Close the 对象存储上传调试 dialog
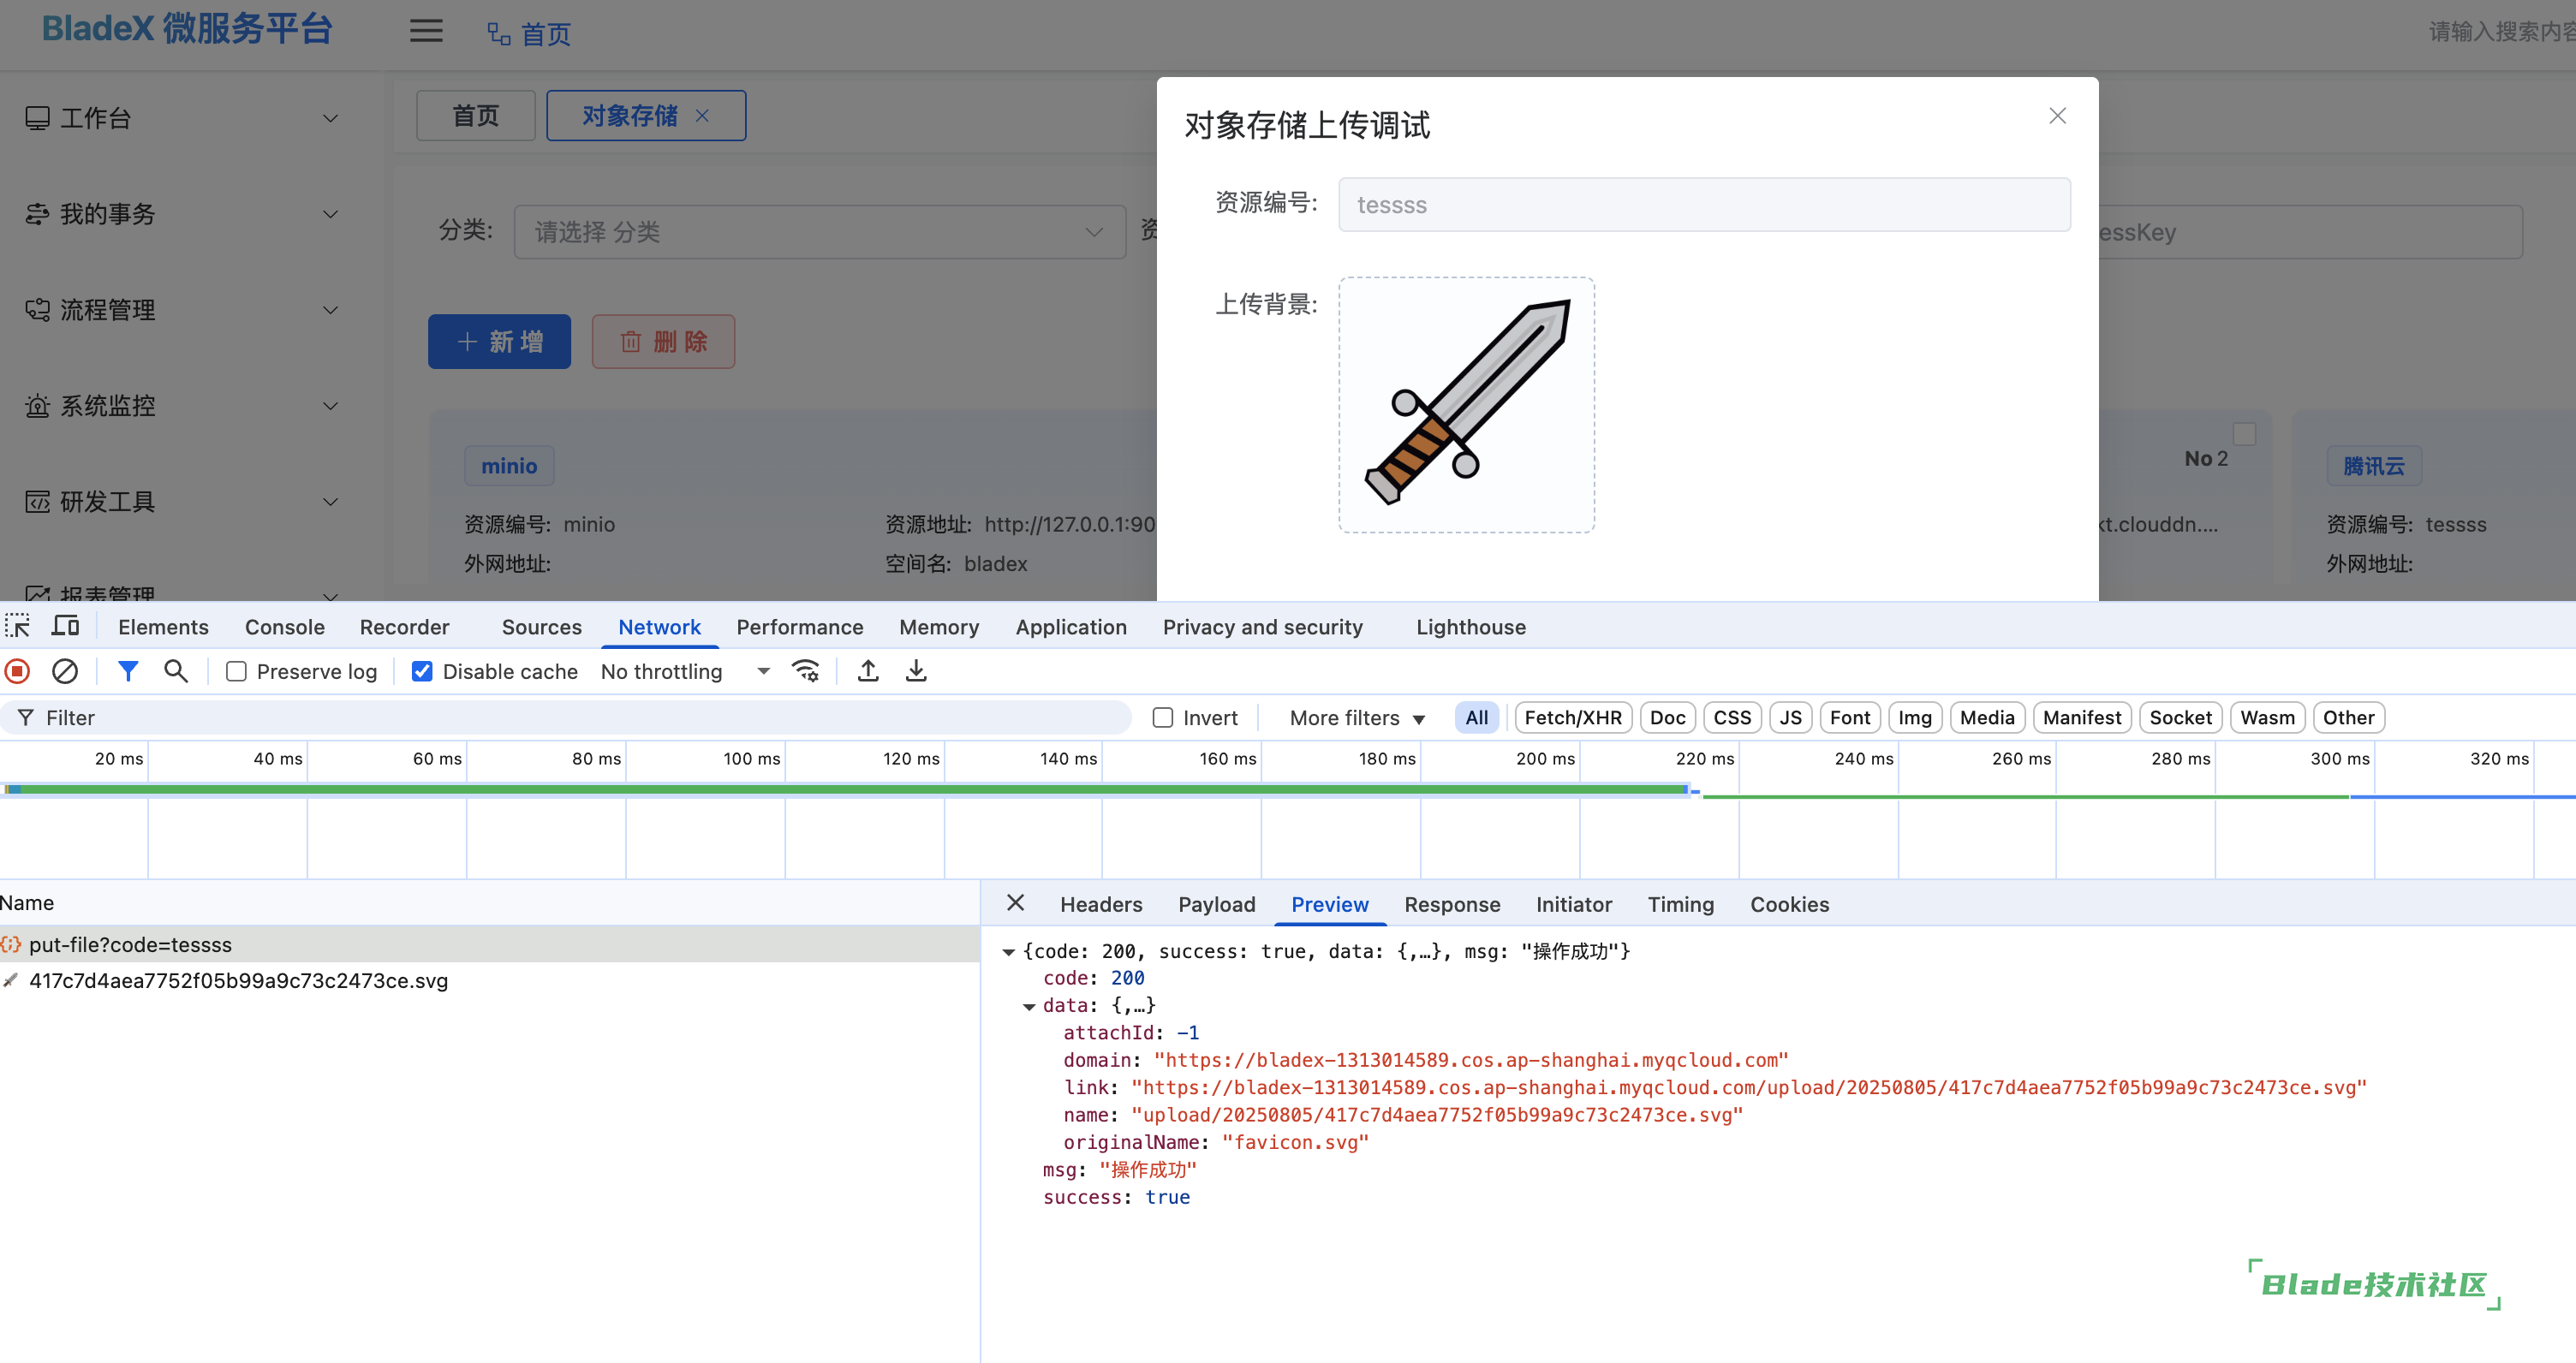 tap(2057, 116)
